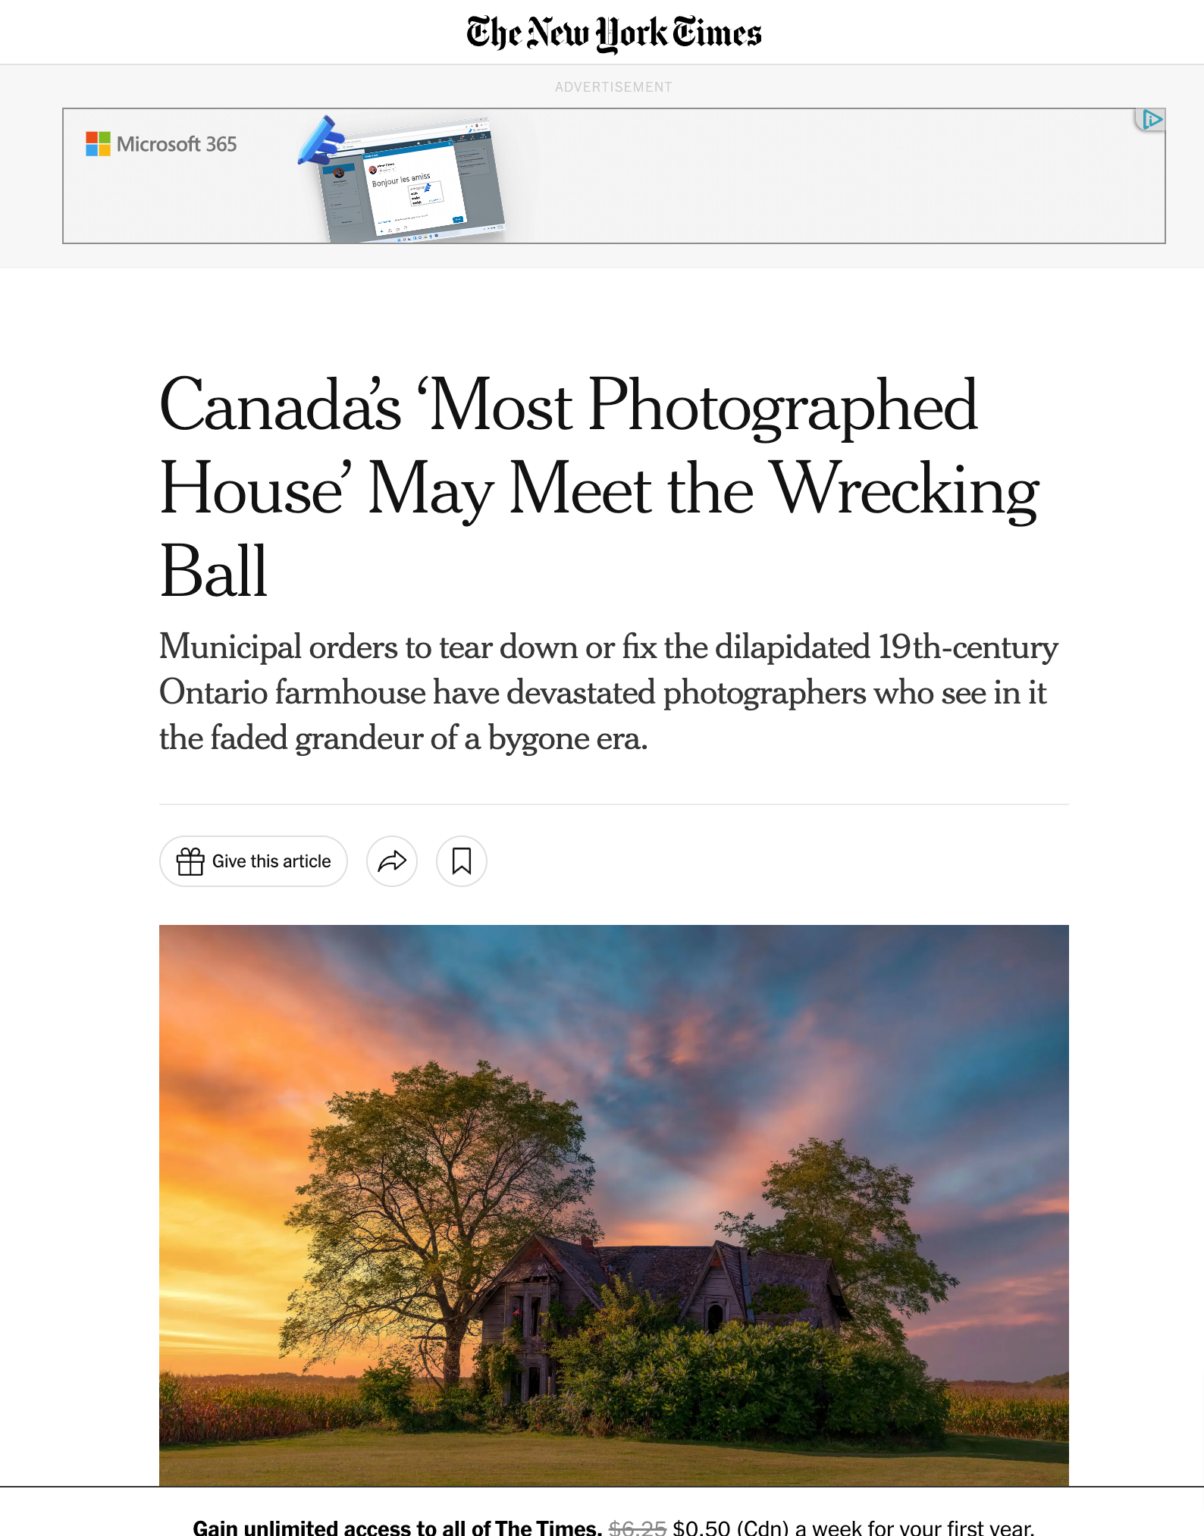Click the small pen icon in the ad's suggestion popup
This screenshot has height=1536, width=1204.
click(x=427, y=188)
